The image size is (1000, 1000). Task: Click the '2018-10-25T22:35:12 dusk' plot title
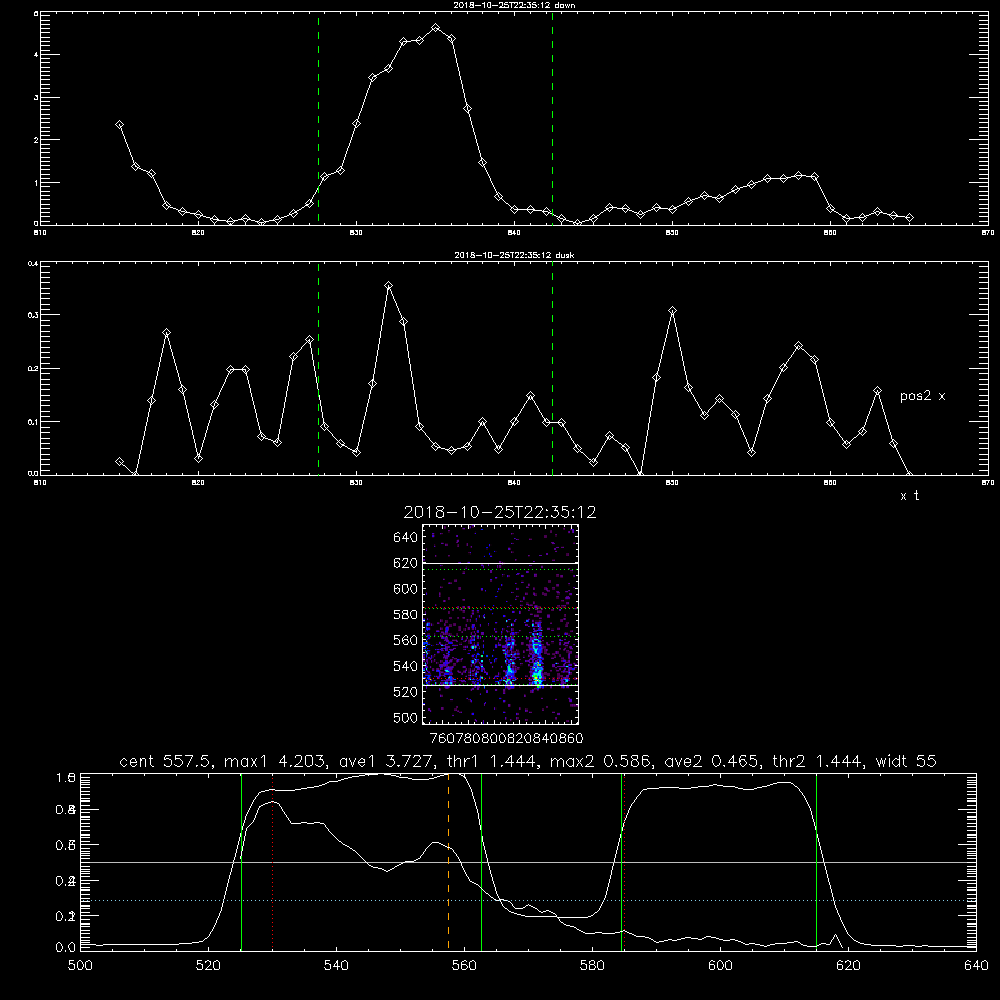514,255
